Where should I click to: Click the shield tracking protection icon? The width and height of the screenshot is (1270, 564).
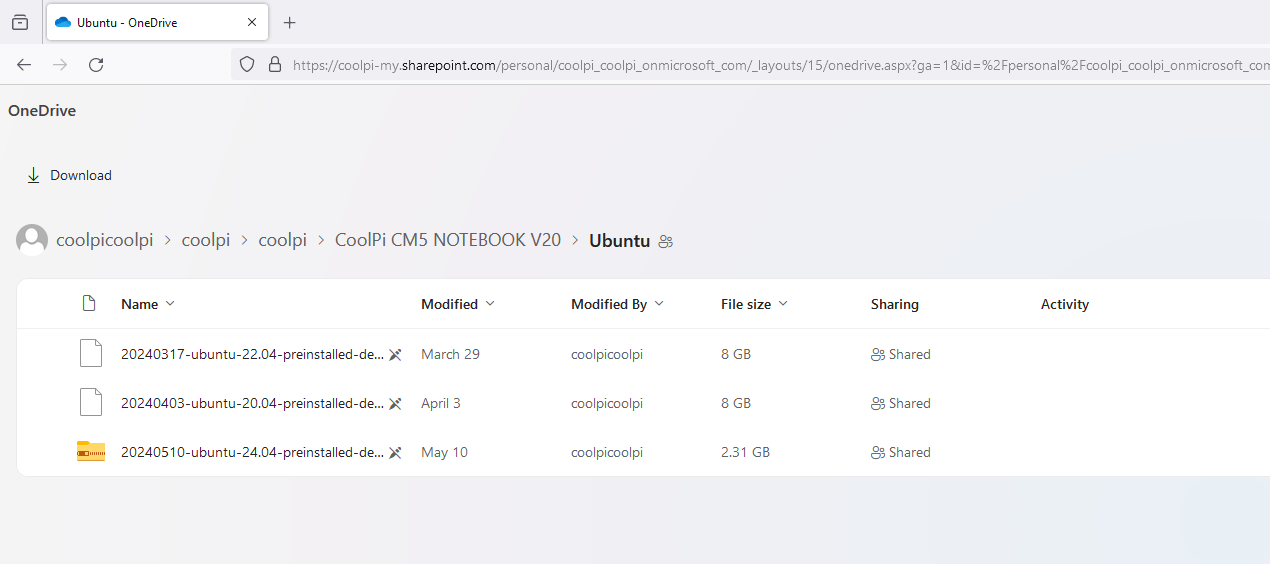(x=247, y=65)
